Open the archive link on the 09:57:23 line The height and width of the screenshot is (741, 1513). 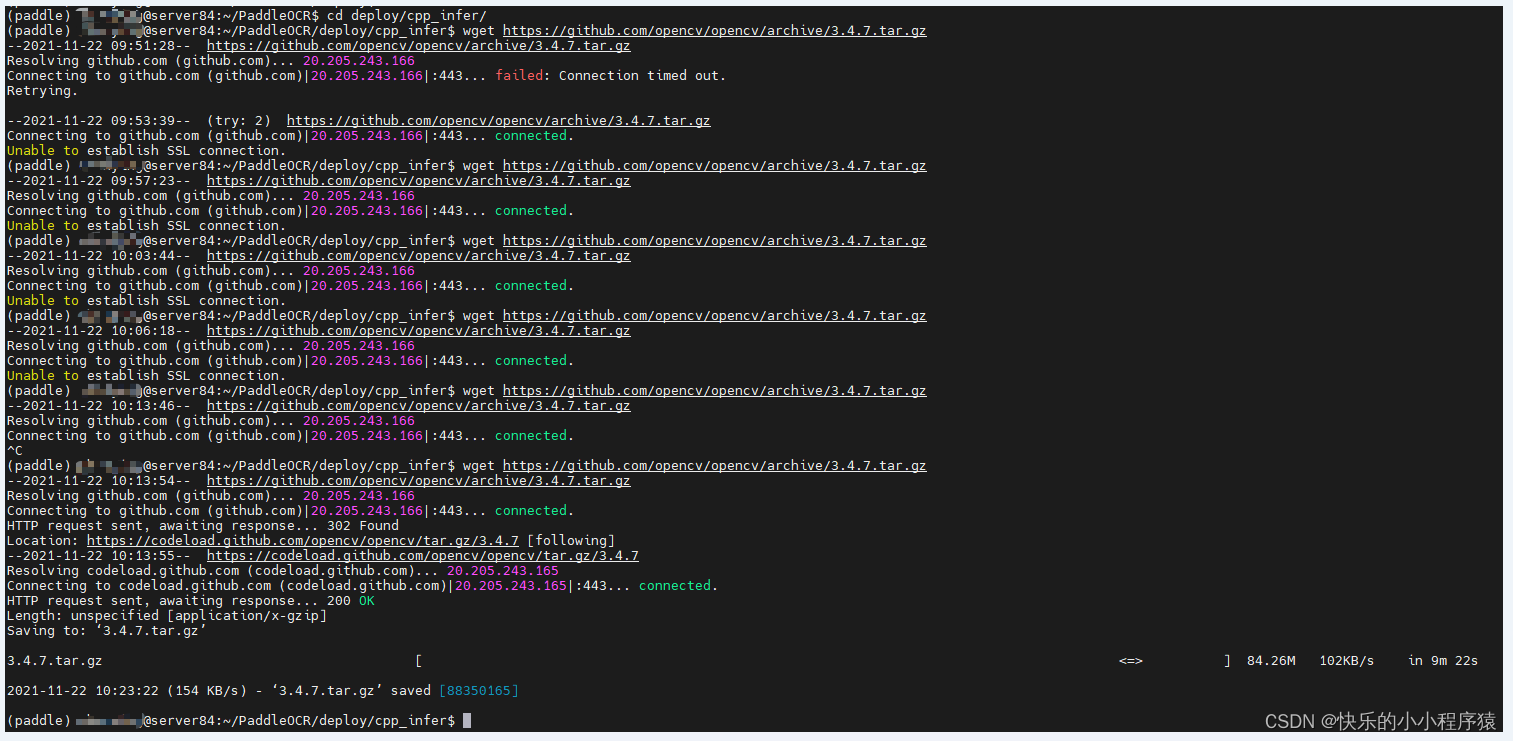418,181
